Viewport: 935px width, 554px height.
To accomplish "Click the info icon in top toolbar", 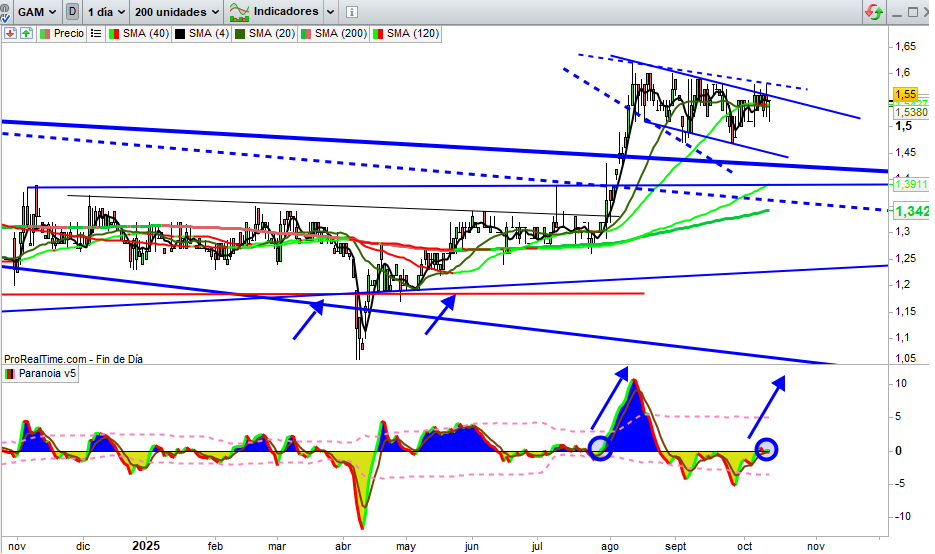I will (x=349, y=12).
